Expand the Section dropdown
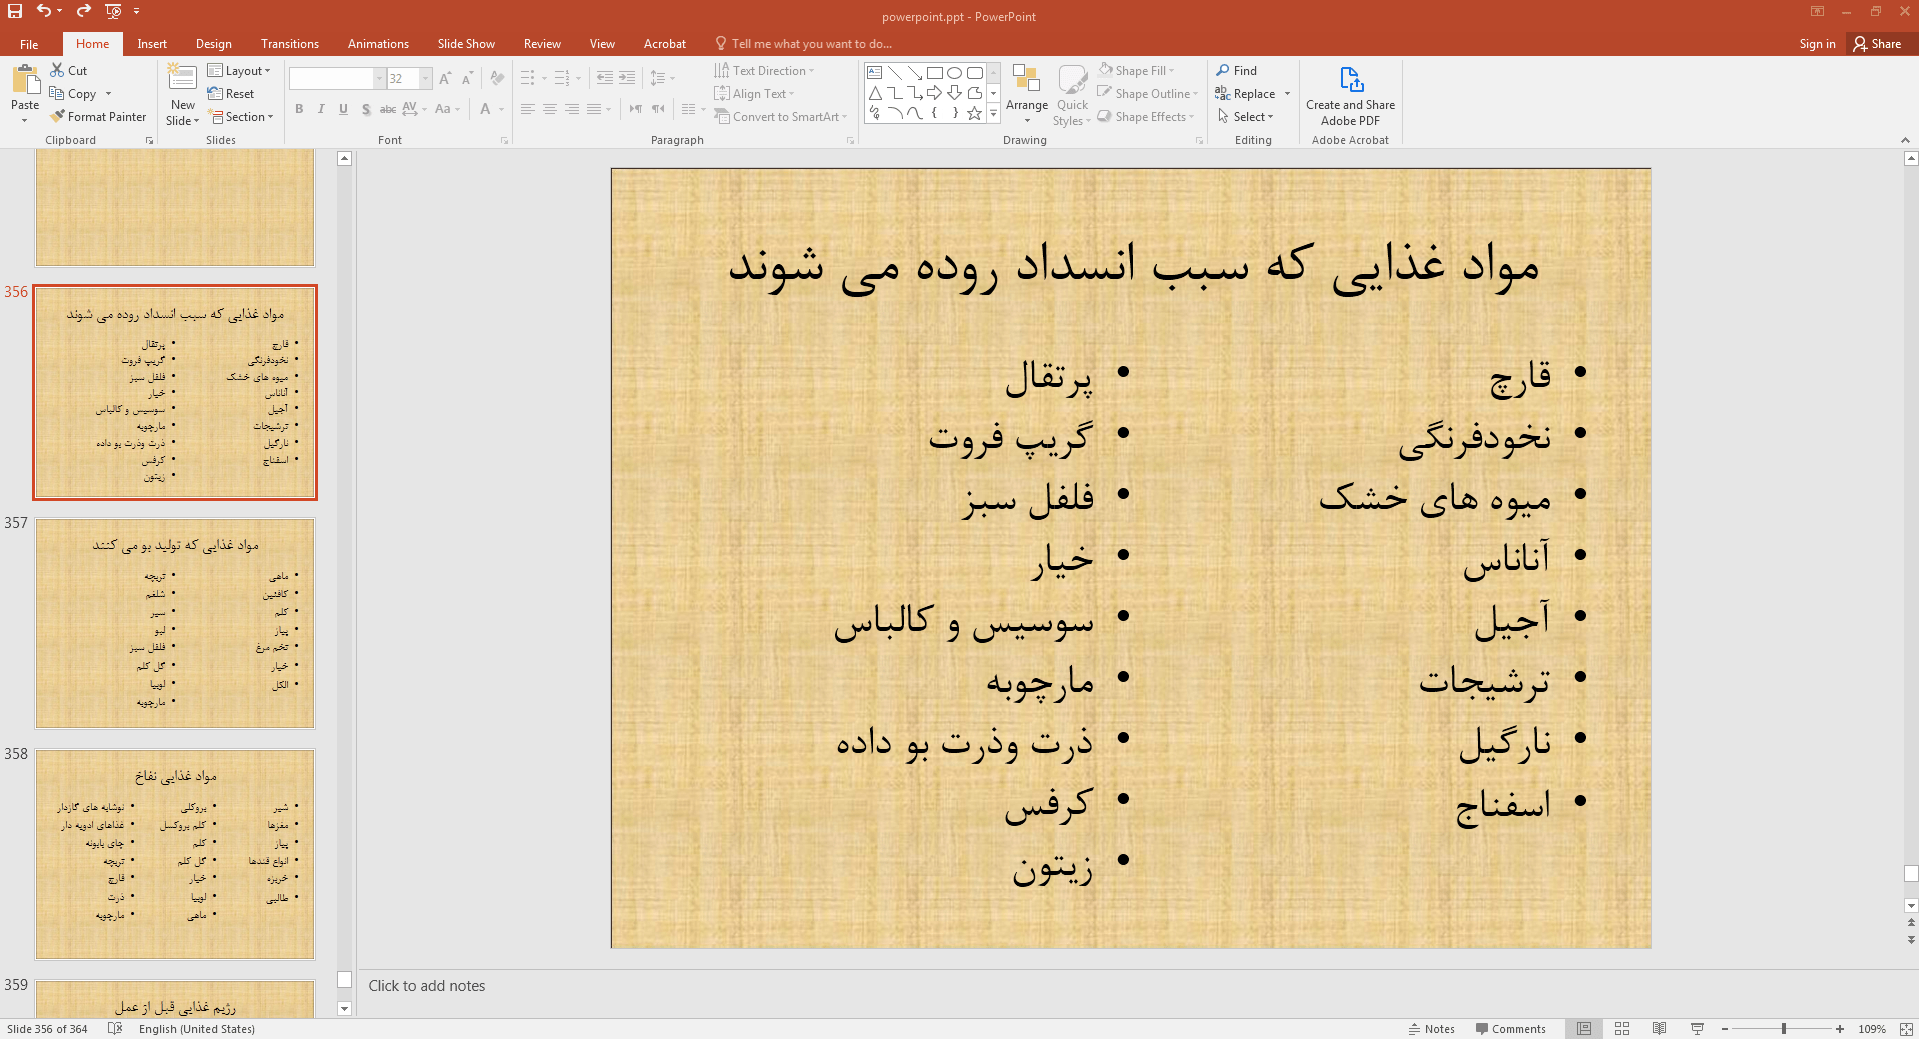This screenshot has height=1039, width=1919. 240,116
